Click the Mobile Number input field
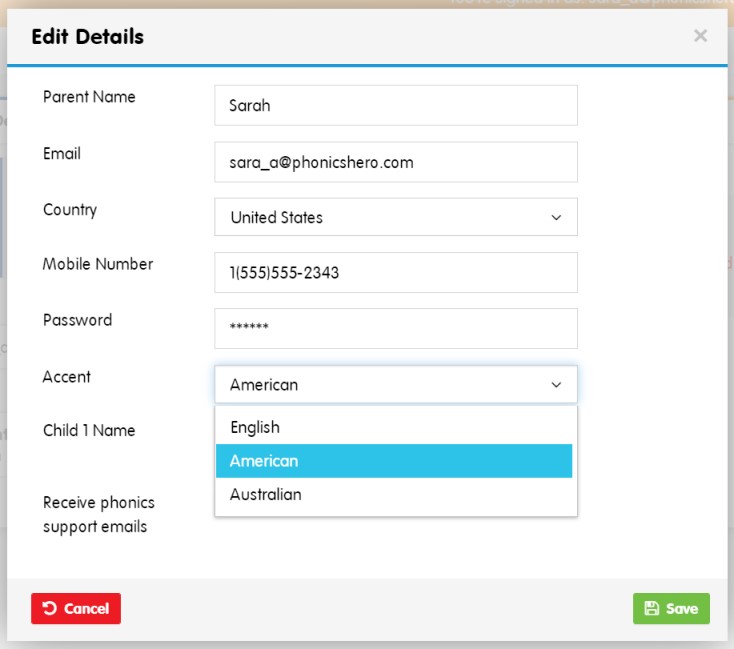734x649 pixels. point(396,273)
